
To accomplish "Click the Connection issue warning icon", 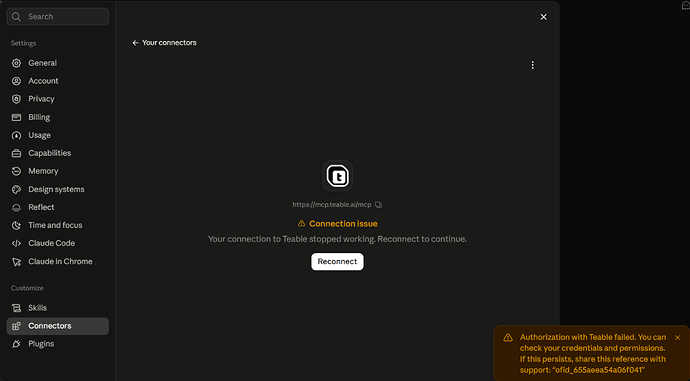I will click(301, 223).
